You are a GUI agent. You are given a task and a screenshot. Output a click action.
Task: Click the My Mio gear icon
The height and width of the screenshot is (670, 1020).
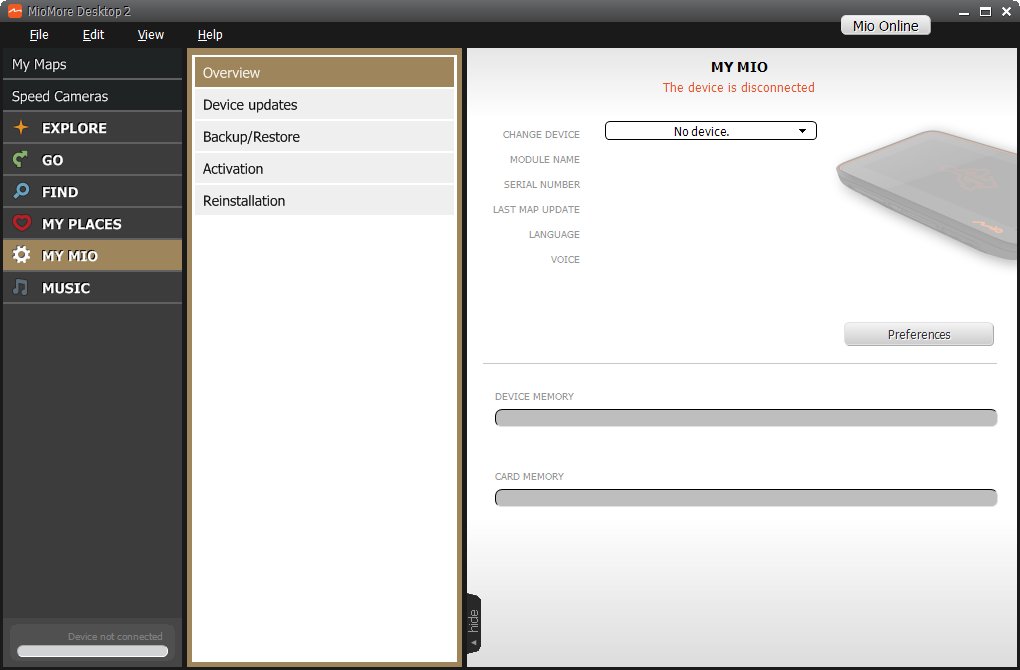pyautogui.click(x=21, y=255)
